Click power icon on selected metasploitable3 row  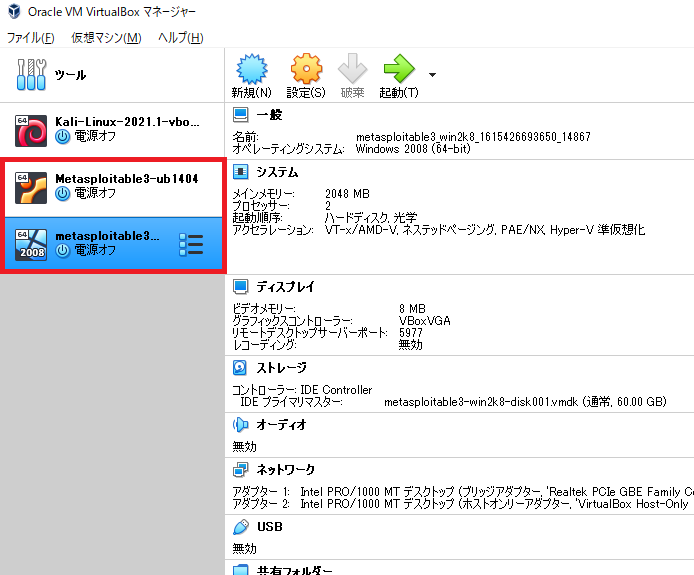pos(62,251)
